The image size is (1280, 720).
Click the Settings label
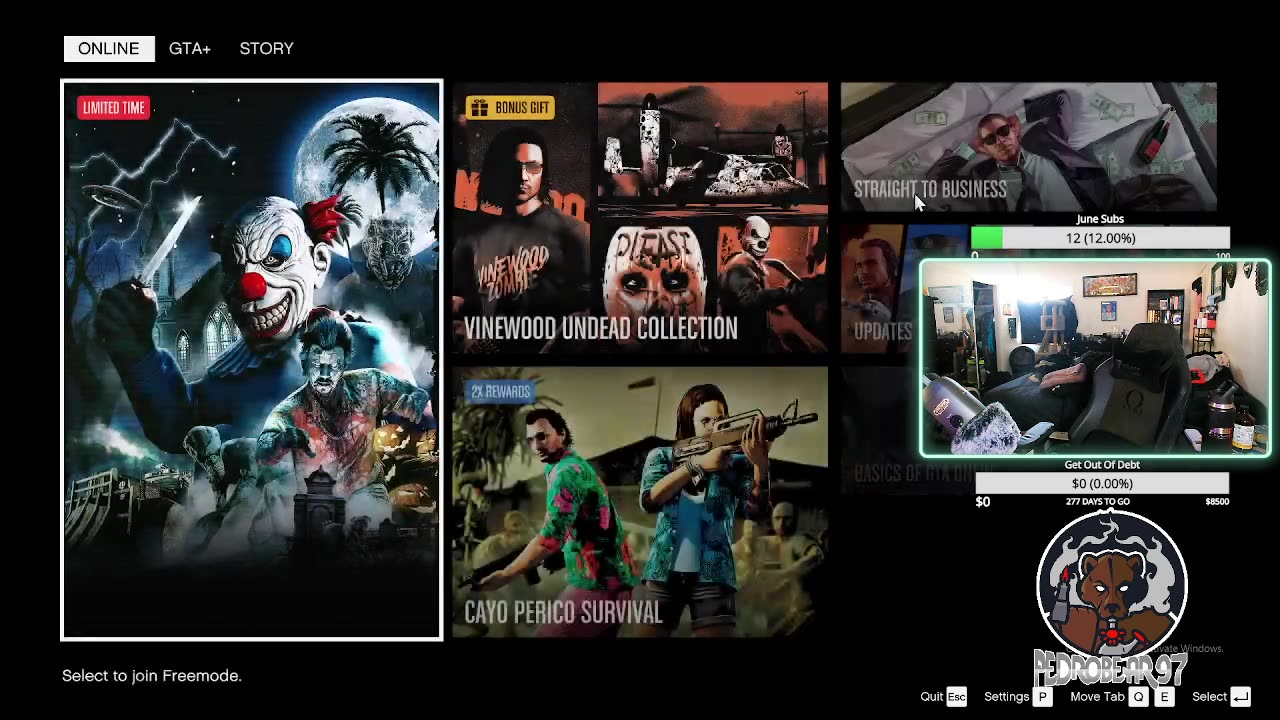[x=1006, y=696]
